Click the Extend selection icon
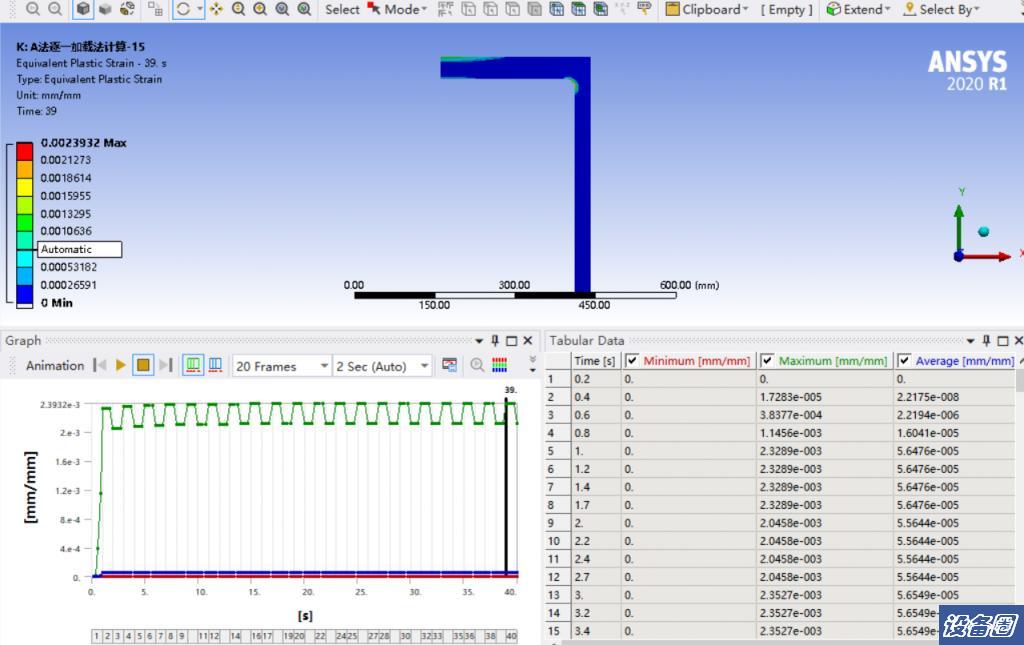Image resolution: width=1024 pixels, height=645 pixels. point(833,9)
